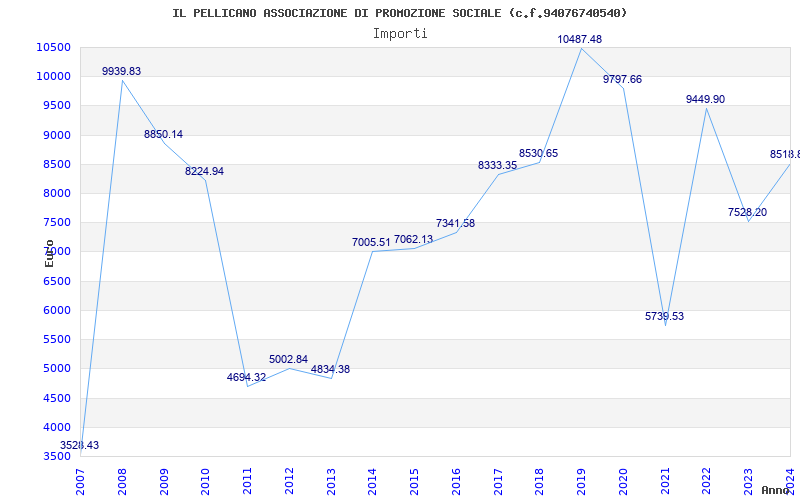Click the 8000 y-axis tick label
Image resolution: width=800 pixels, height=500 pixels.
[56, 193]
